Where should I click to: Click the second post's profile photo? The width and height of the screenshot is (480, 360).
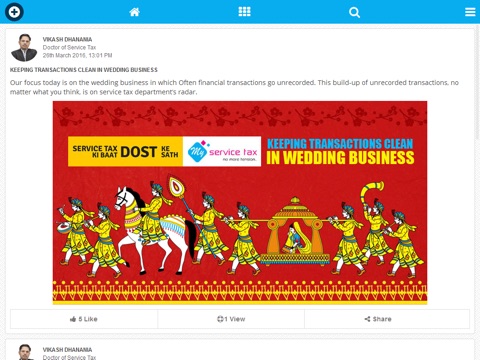click(x=24, y=352)
